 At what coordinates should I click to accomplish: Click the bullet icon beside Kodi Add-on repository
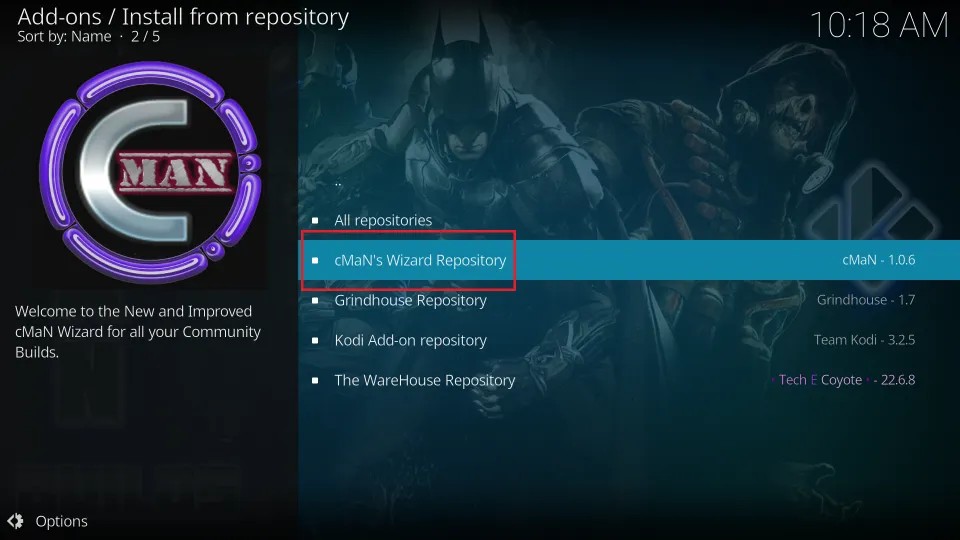pyautogui.click(x=315, y=340)
